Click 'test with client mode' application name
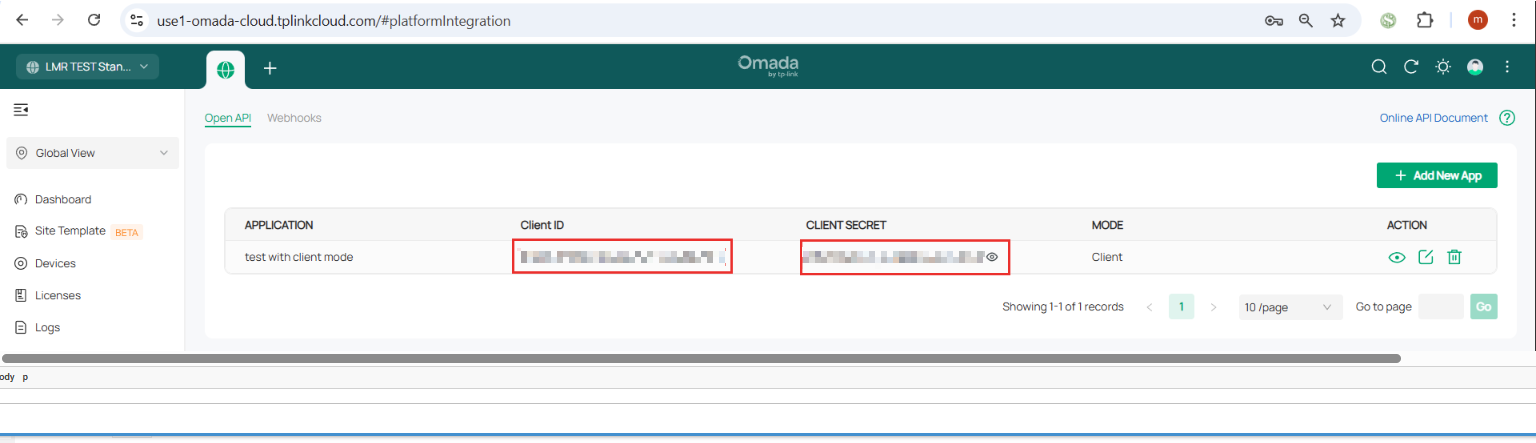The image size is (1536, 443). [x=299, y=257]
